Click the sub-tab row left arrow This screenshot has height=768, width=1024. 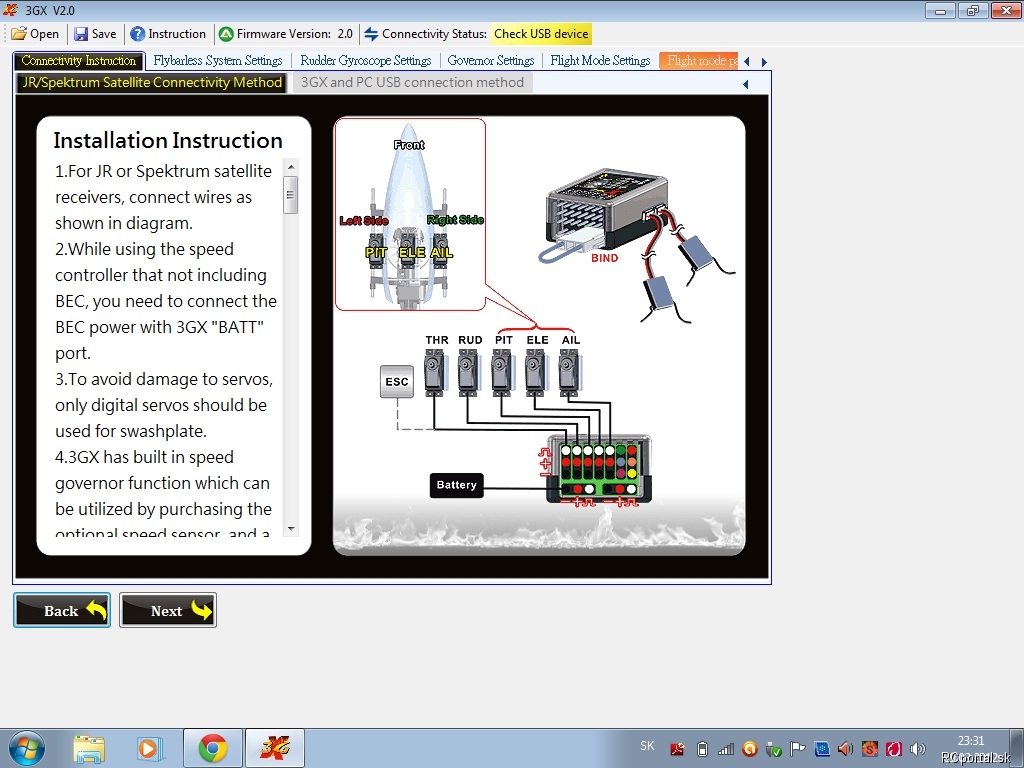coord(746,84)
